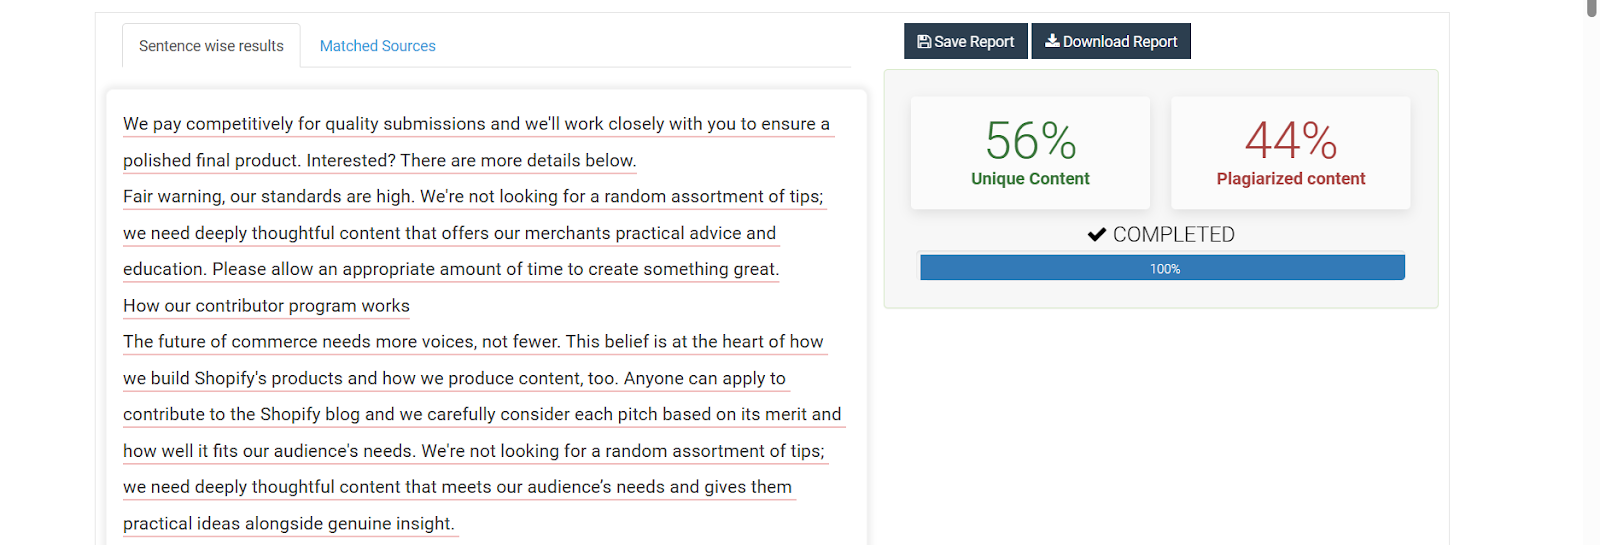Image resolution: width=1600 pixels, height=545 pixels.
Task: Click sentence "The future of commerce needs more voices"
Action: pyautogui.click(x=340, y=342)
